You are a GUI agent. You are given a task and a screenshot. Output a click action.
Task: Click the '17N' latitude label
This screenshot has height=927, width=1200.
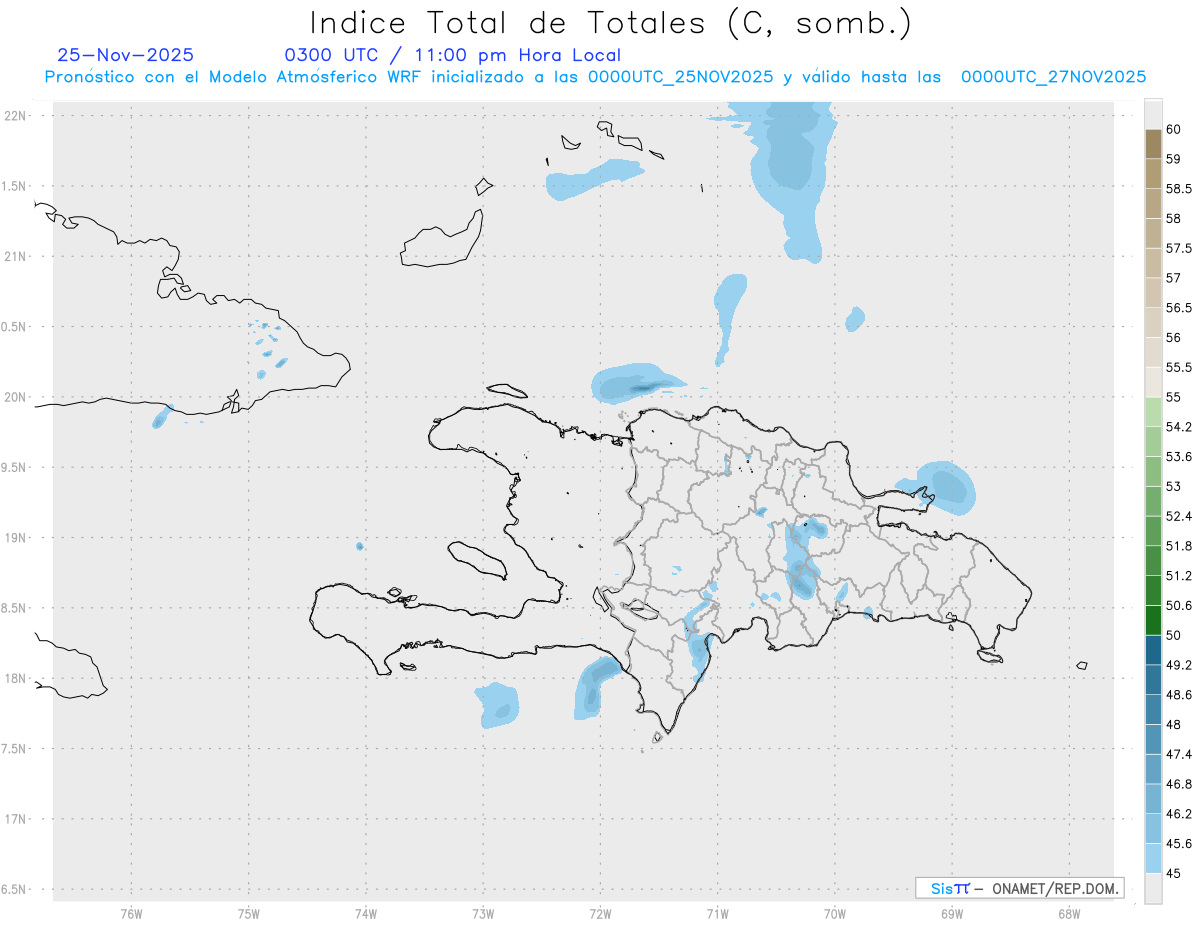point(16,819)
